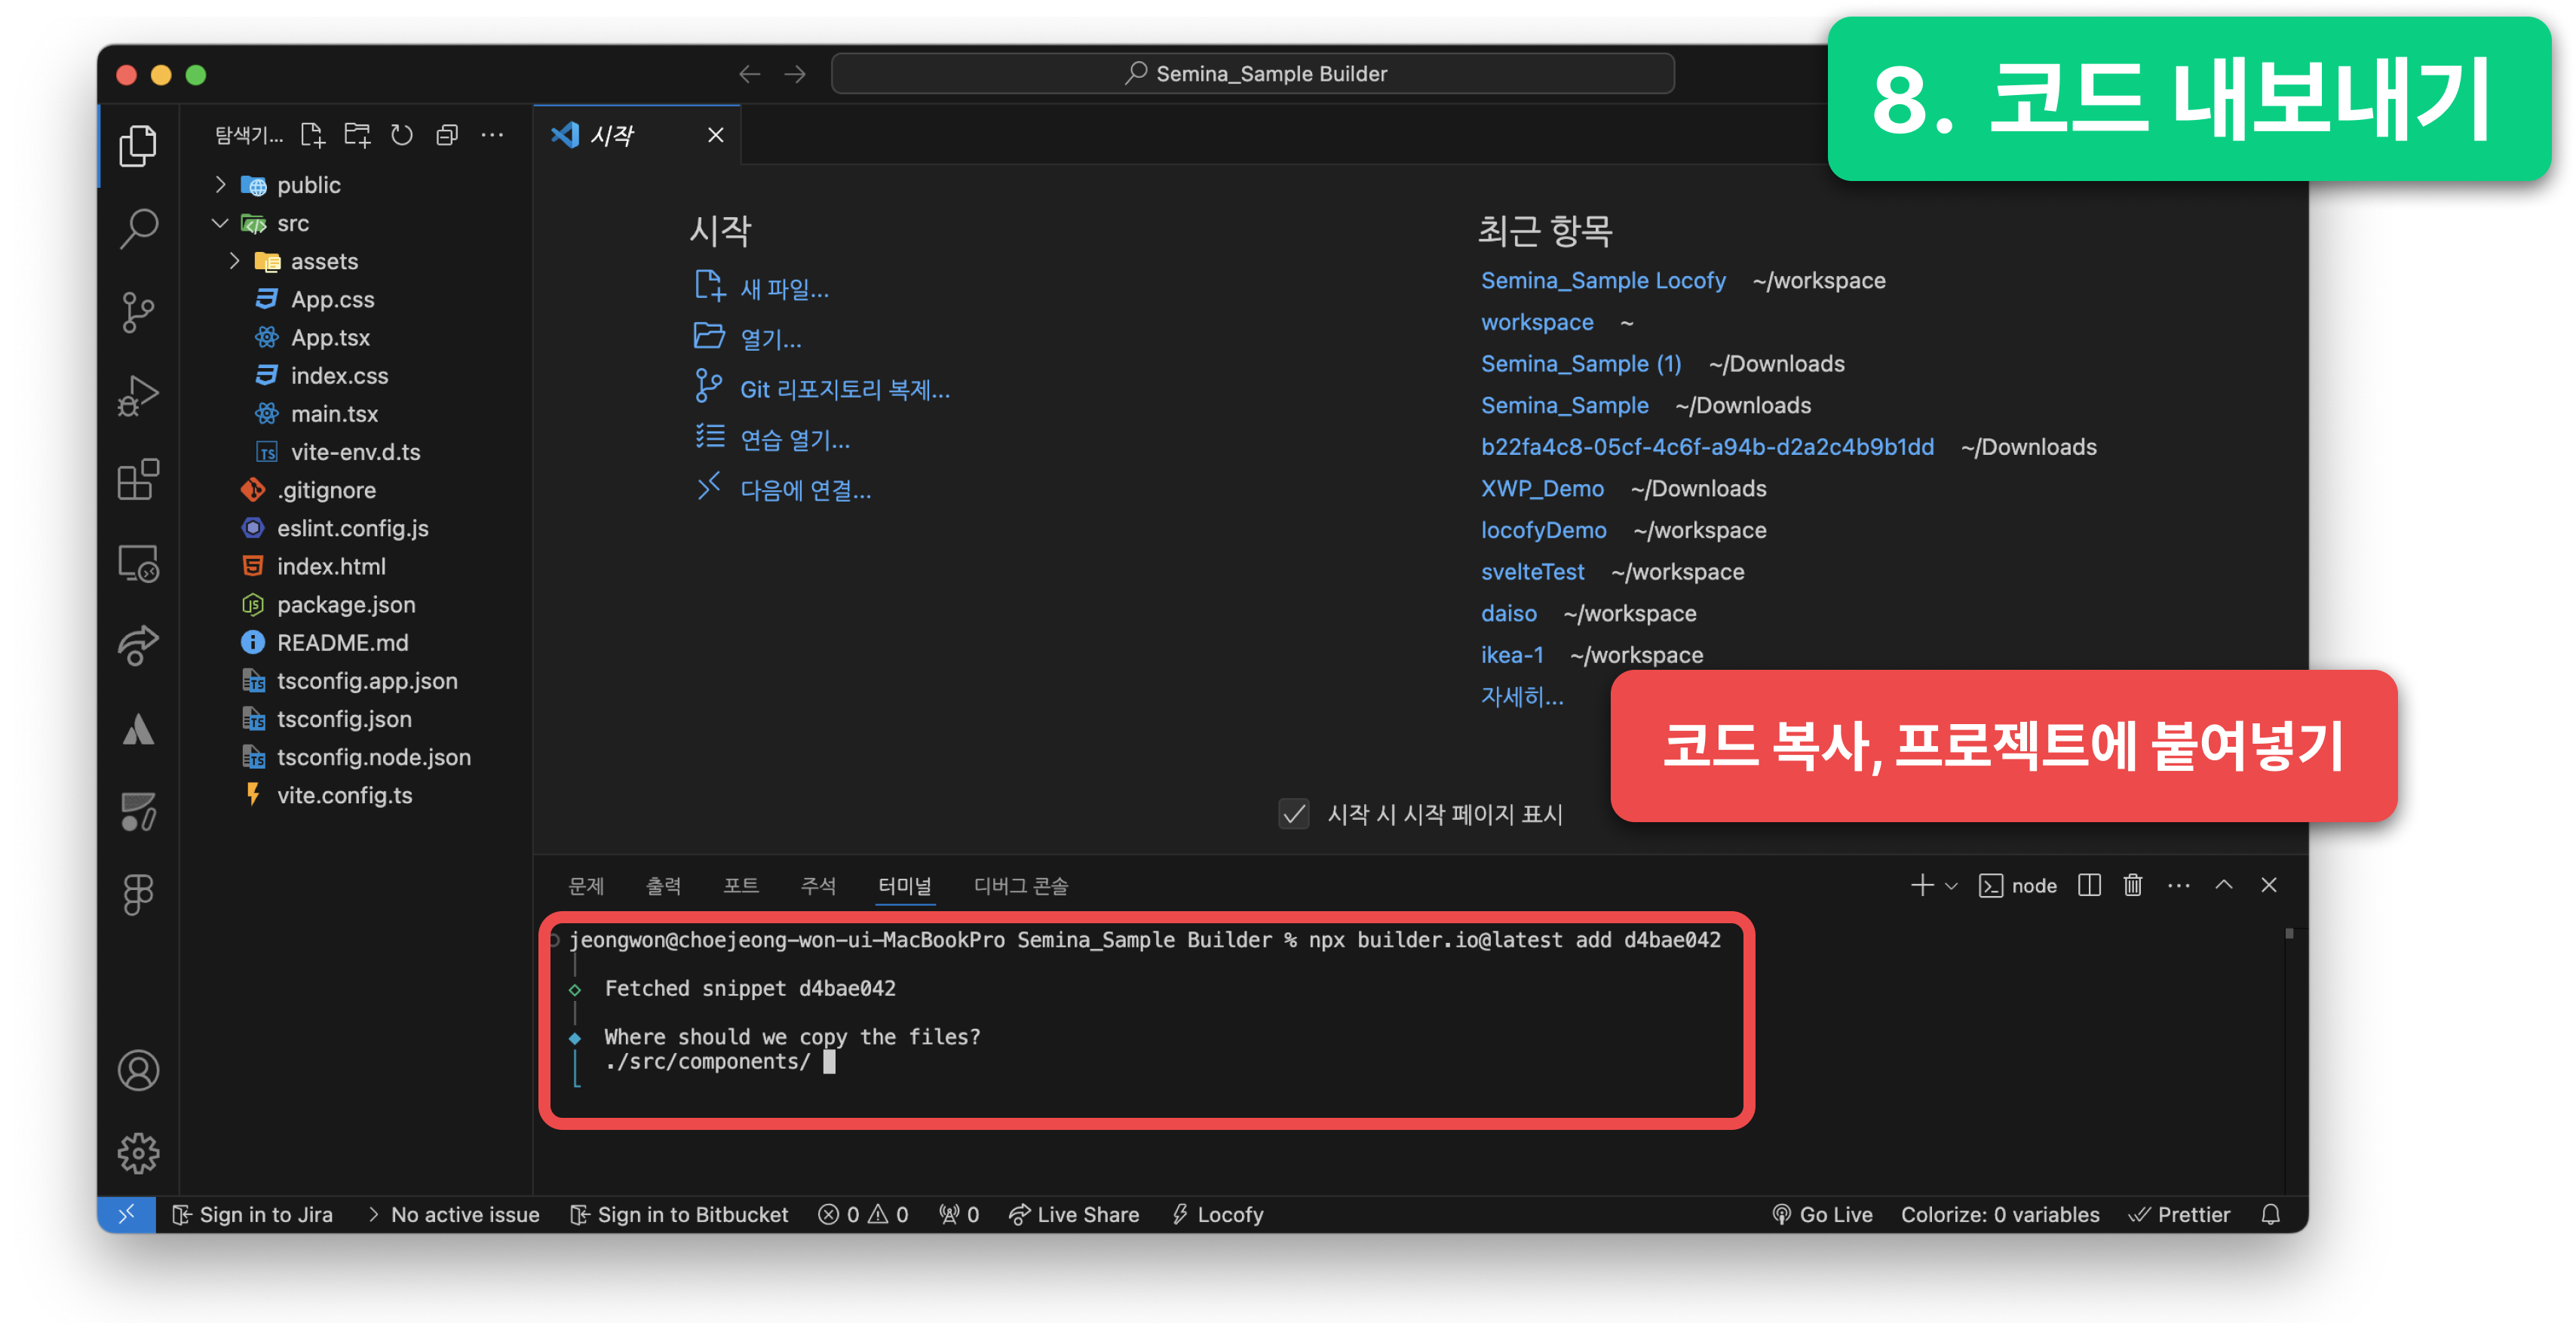Create a new file in explorer
This screenshot has height=1323, width=2576.
pos(313,134)
